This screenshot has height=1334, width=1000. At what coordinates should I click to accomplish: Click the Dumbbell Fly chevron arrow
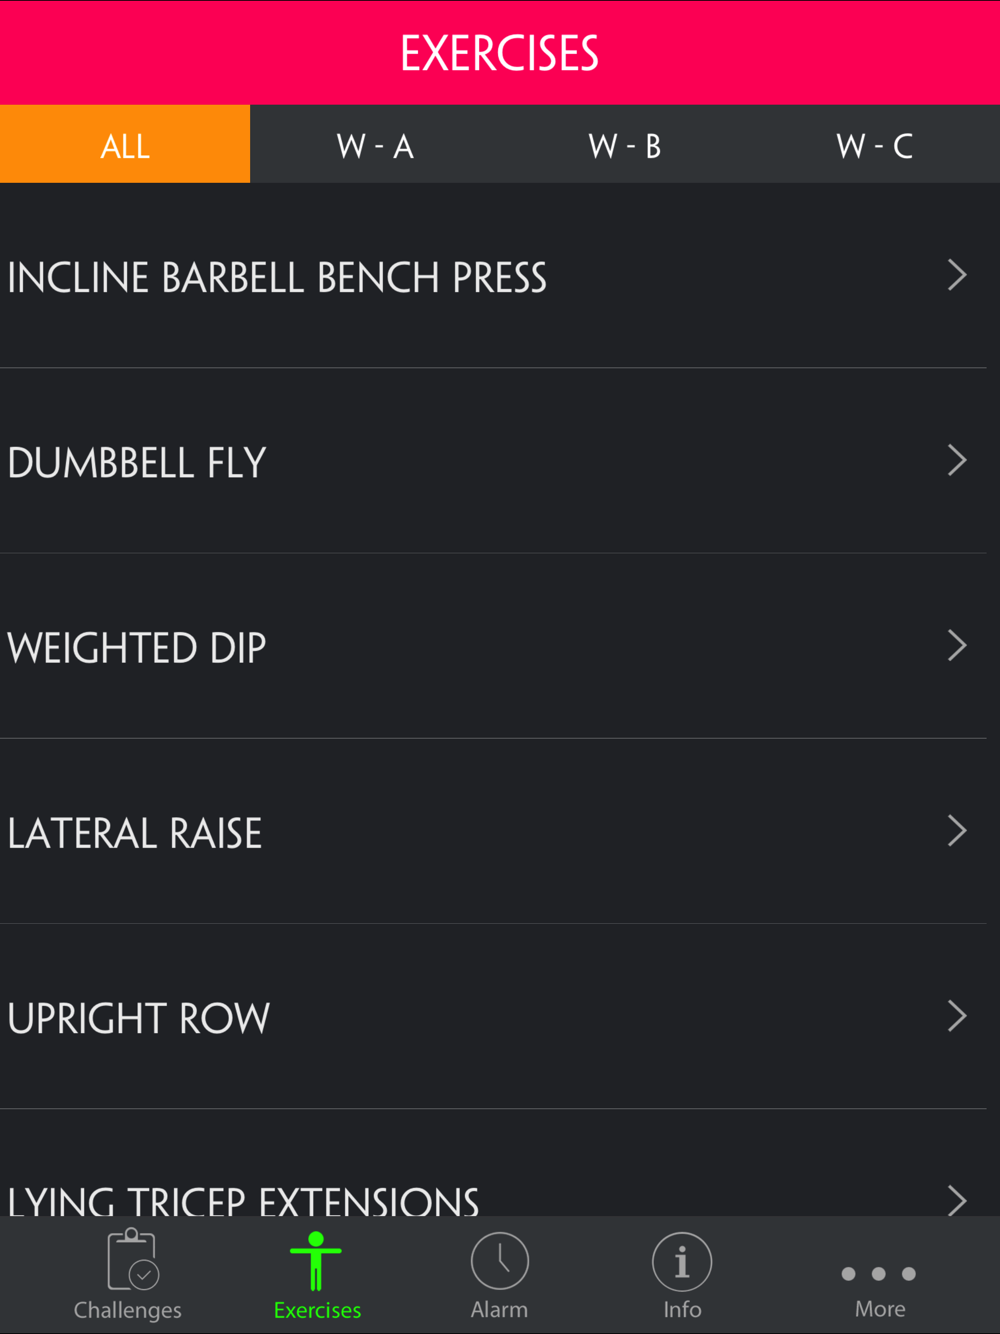[957, 460]
